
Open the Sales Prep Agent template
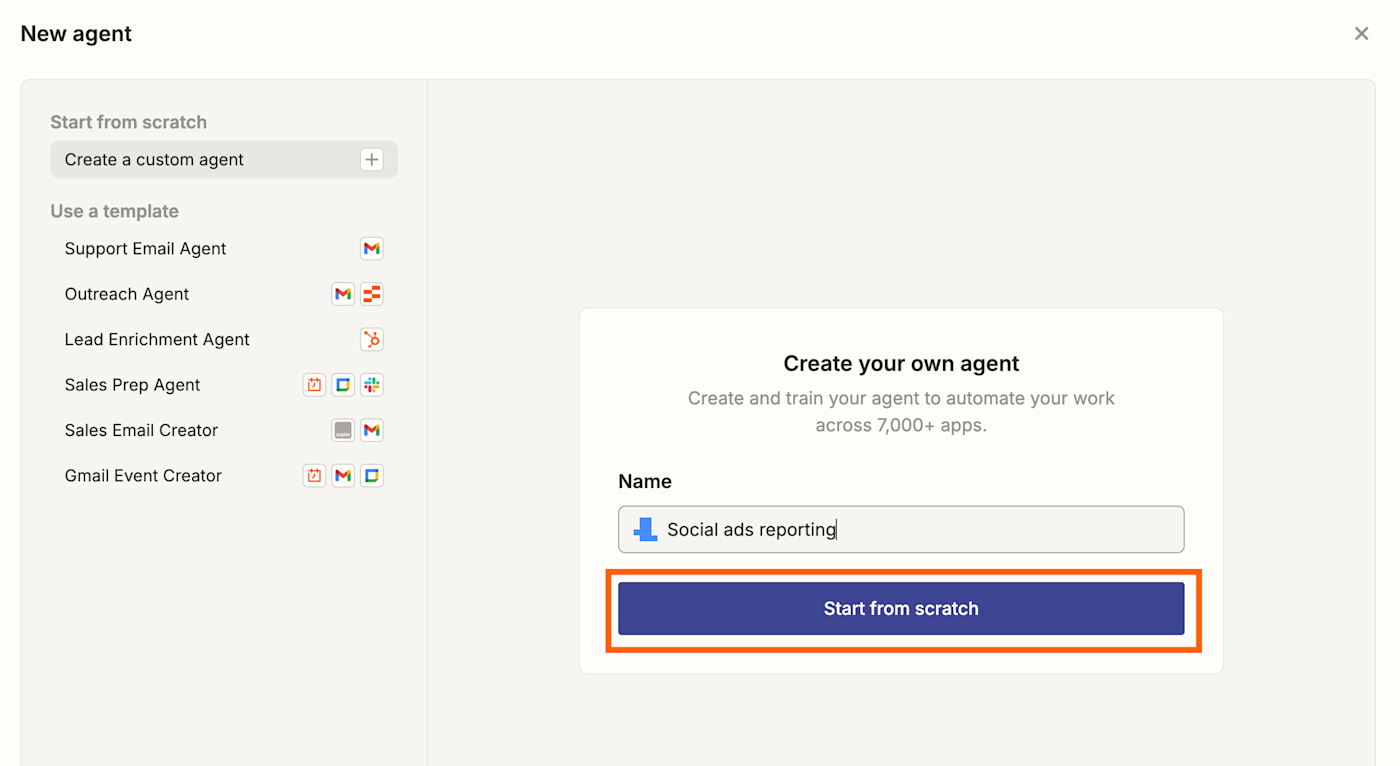pyautogui.click(x=224, y=385)
